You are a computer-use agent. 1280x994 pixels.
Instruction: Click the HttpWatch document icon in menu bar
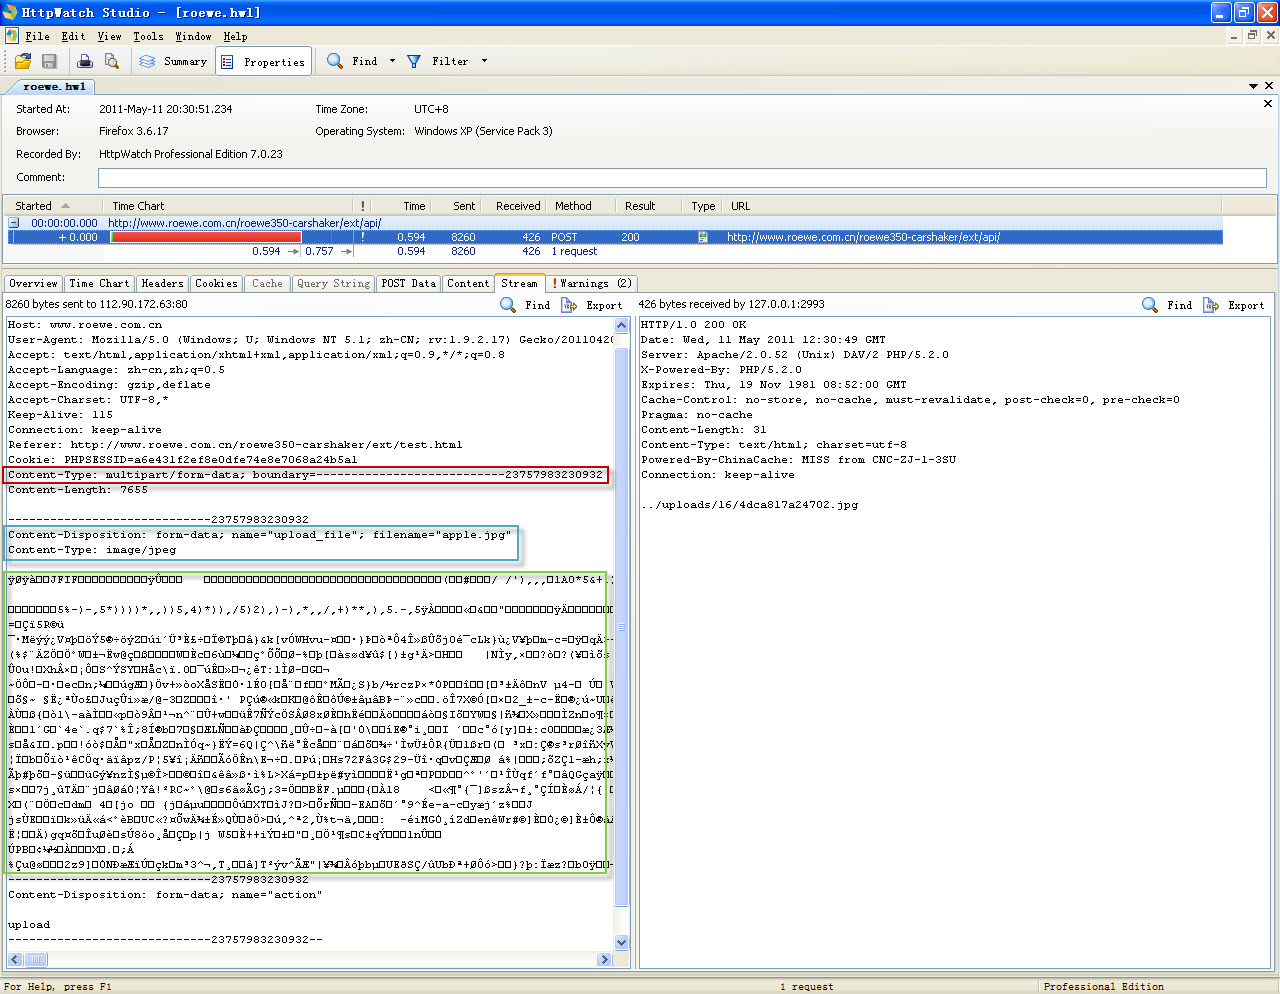pyautogui.click(x=11, y=36)
